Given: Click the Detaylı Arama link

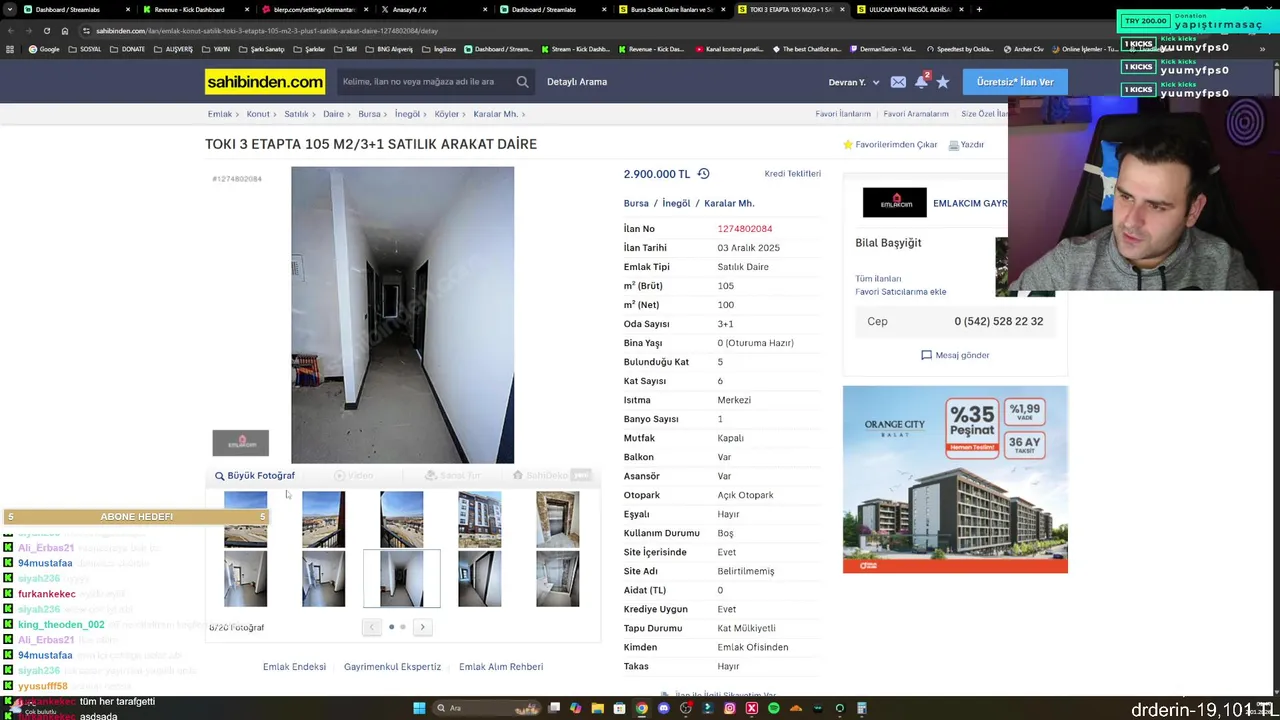Looking at the screenshot, I should click(577, 82).
